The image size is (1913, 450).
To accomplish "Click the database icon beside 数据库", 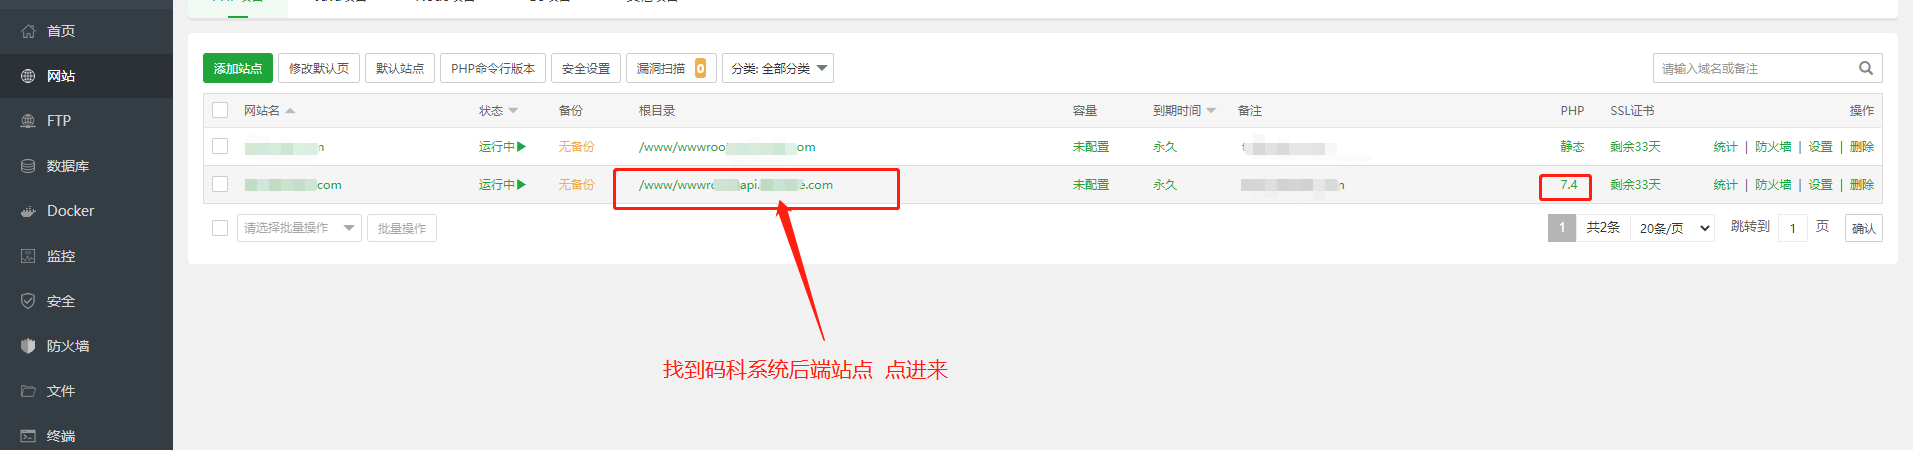I will 28,166.
